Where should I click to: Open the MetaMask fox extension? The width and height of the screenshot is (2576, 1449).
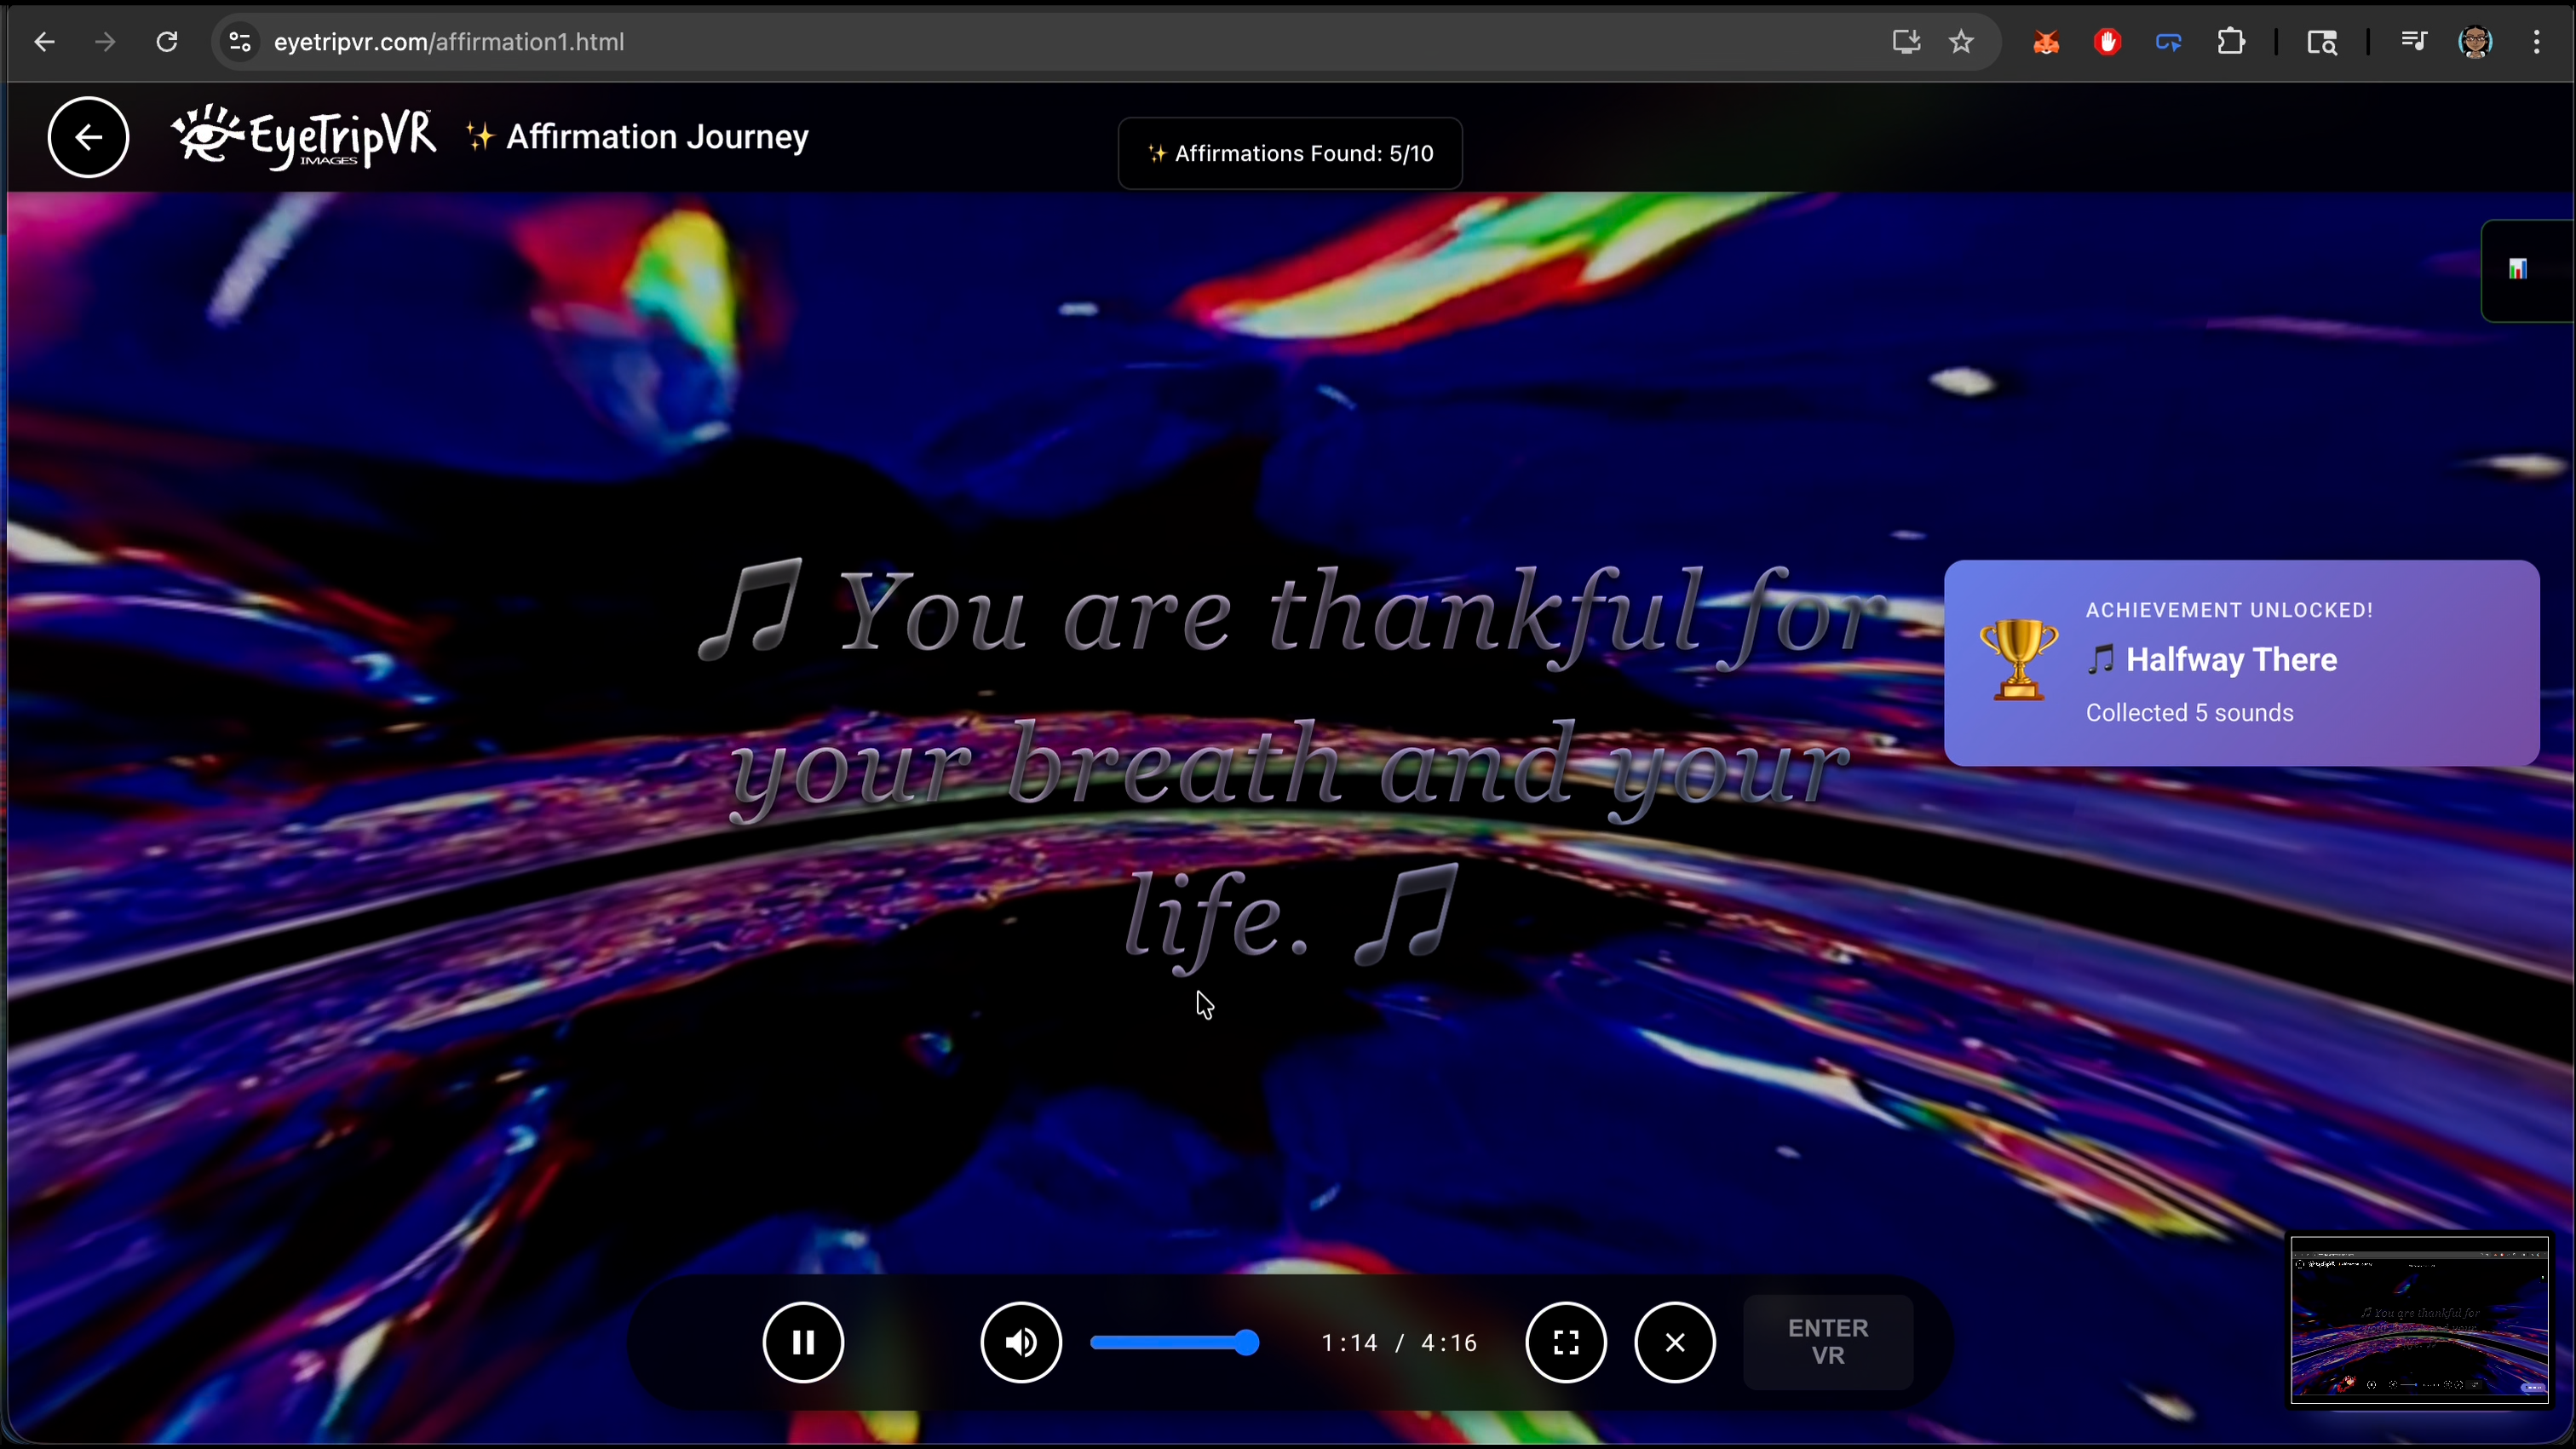tap(2045, 42)
